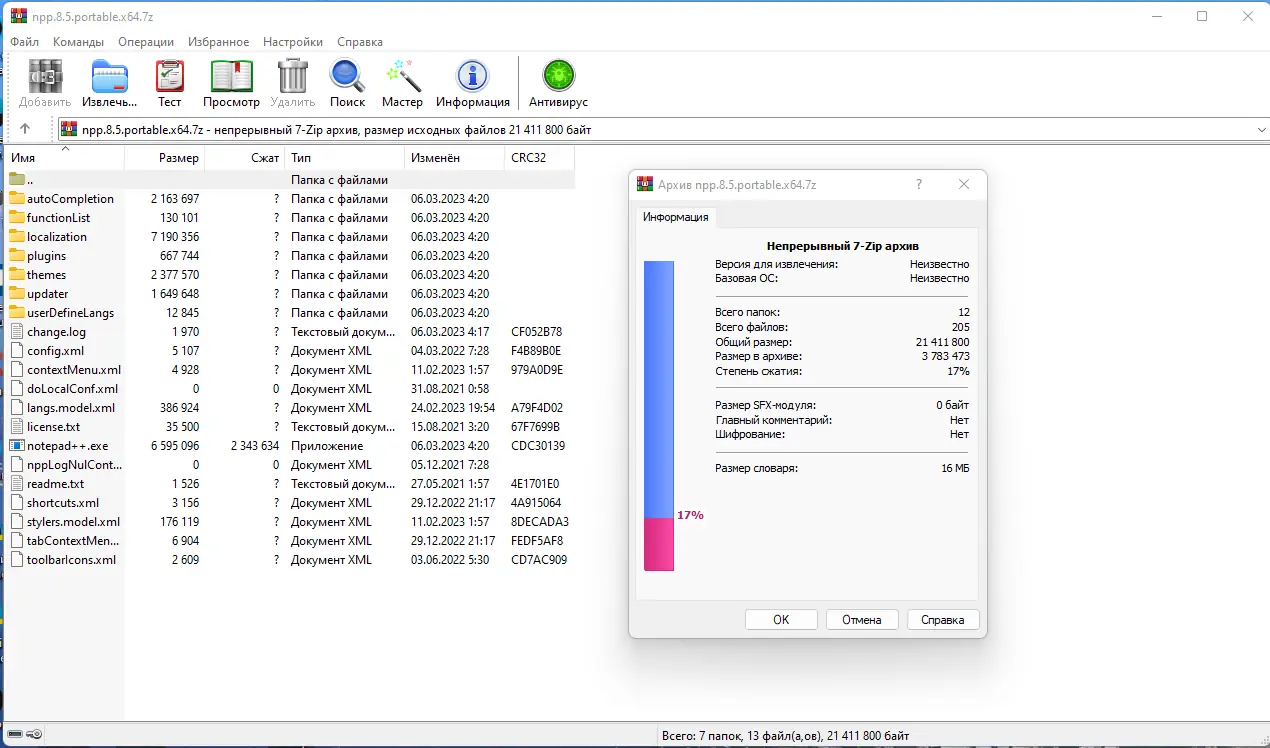The width and height of the screenshot is (1270, 748).
Task: Click the config.xml file icon
Action: [17, 350]
